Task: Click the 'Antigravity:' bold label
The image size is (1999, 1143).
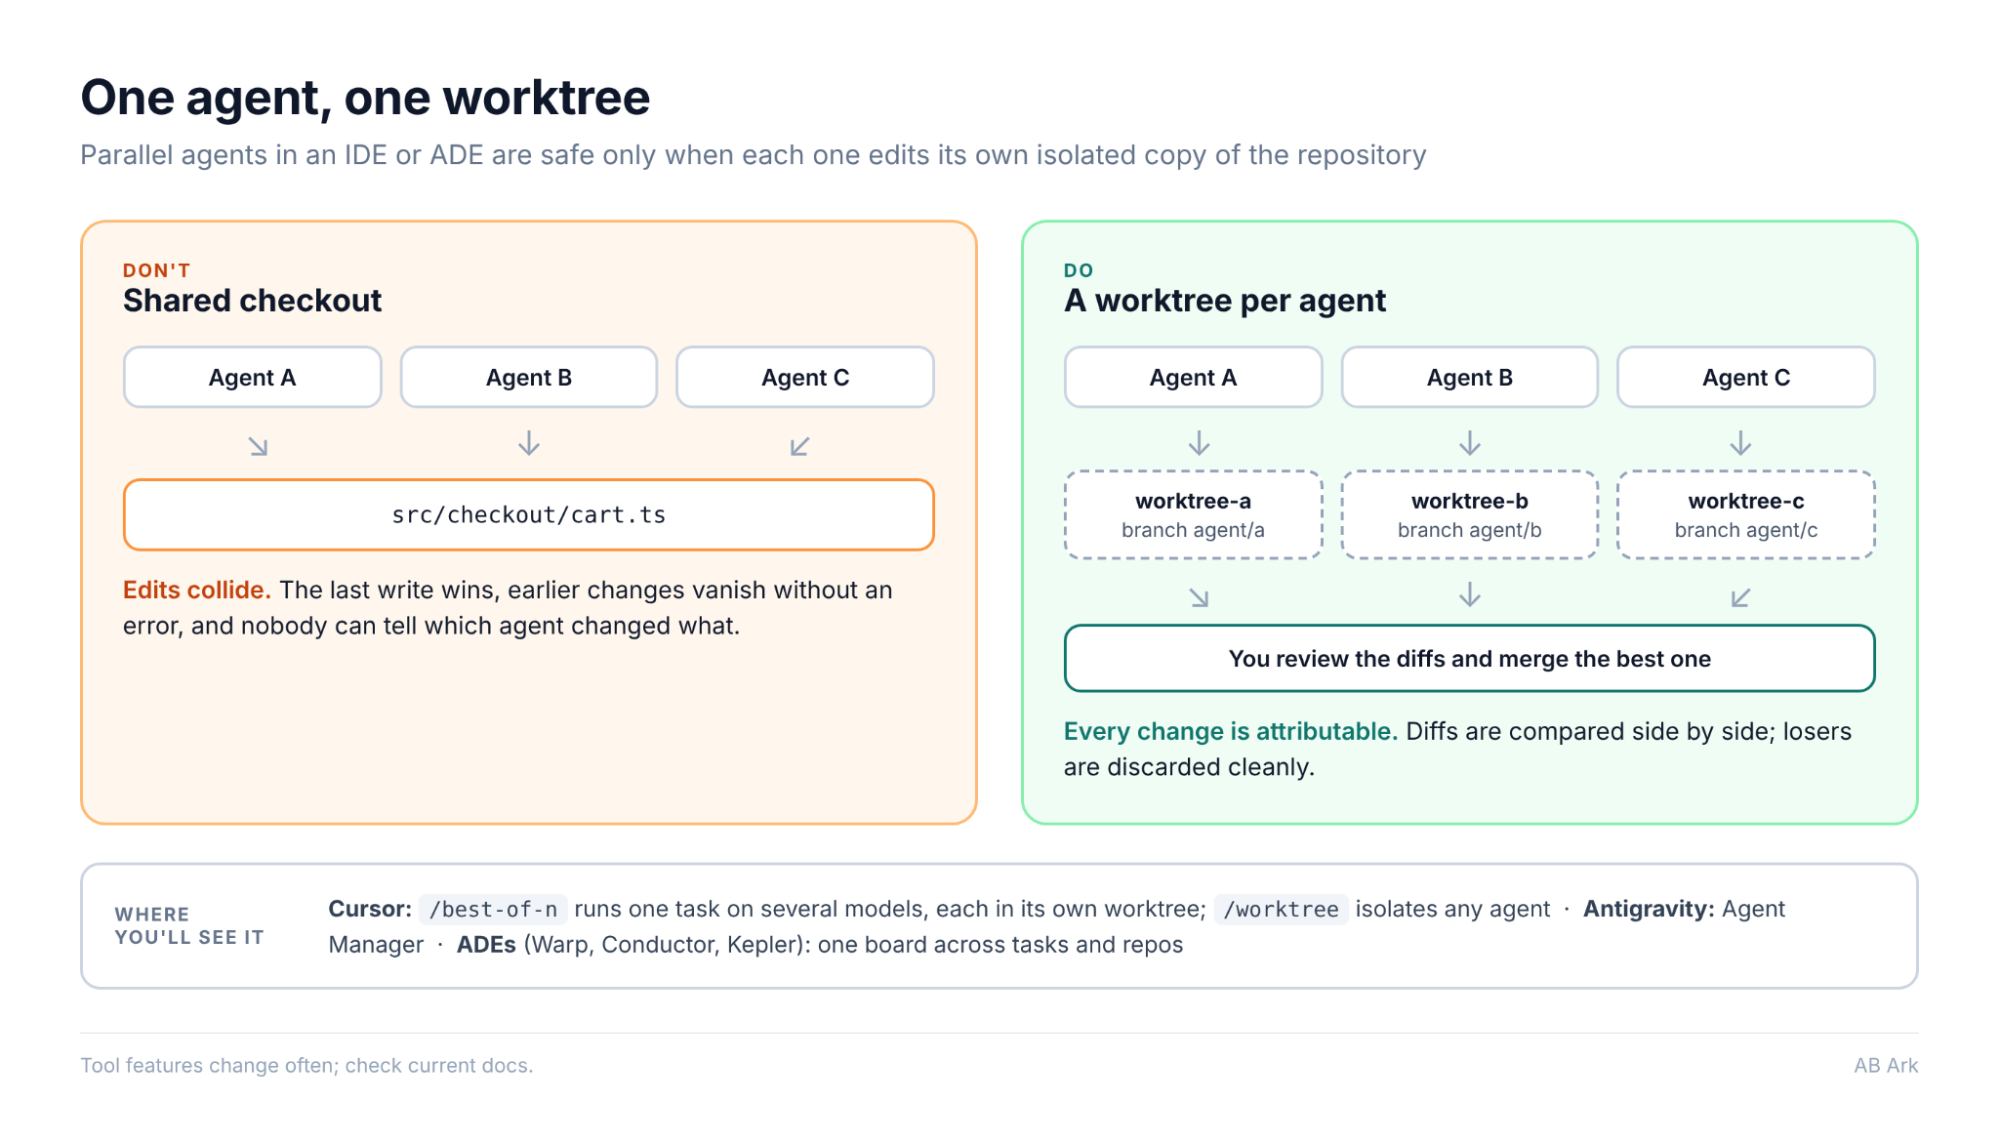Action: [x=1649, y=909]
